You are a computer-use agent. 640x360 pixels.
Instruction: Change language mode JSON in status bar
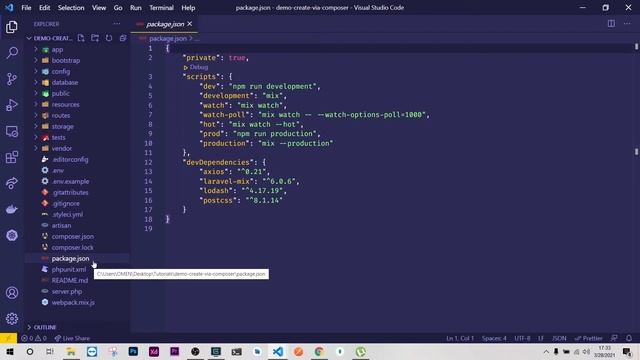[559, 338]
